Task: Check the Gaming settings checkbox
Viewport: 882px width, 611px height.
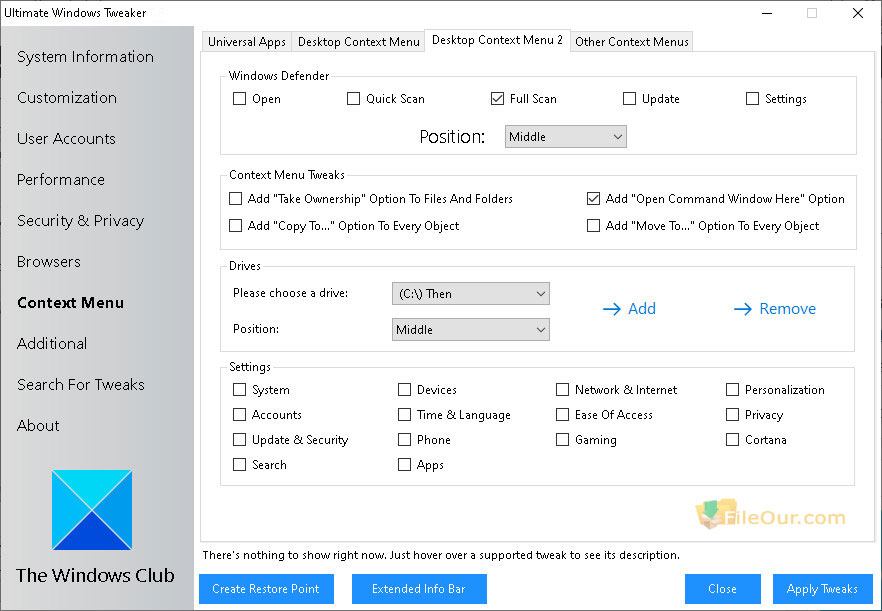Action: point(562,439)
